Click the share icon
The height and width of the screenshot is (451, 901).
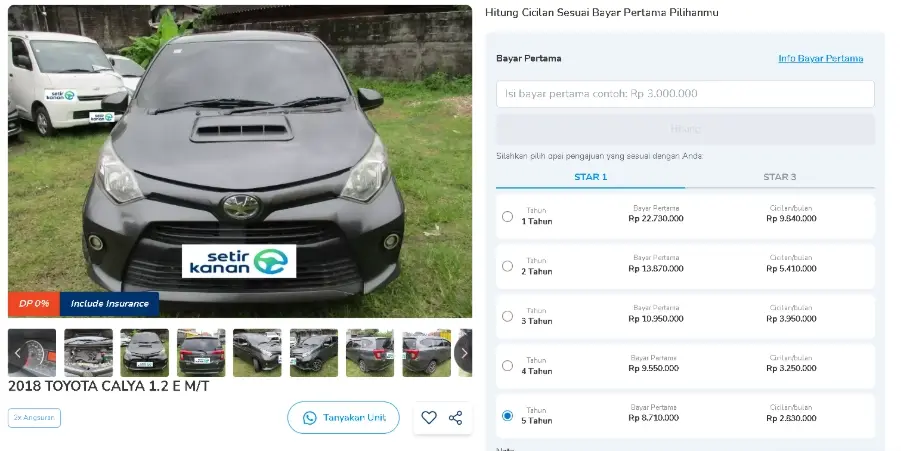tap(456, 418)
